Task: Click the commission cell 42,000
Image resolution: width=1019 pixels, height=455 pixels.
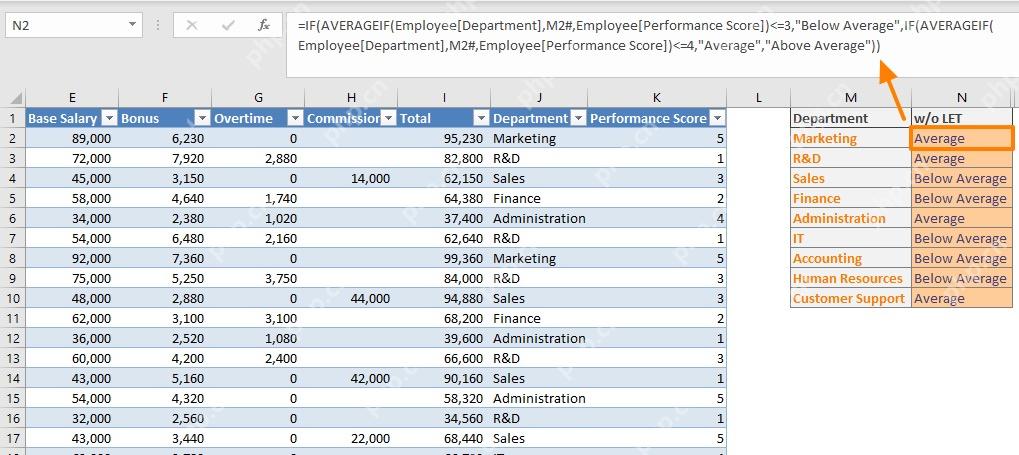Action: (x=351, y=378)
